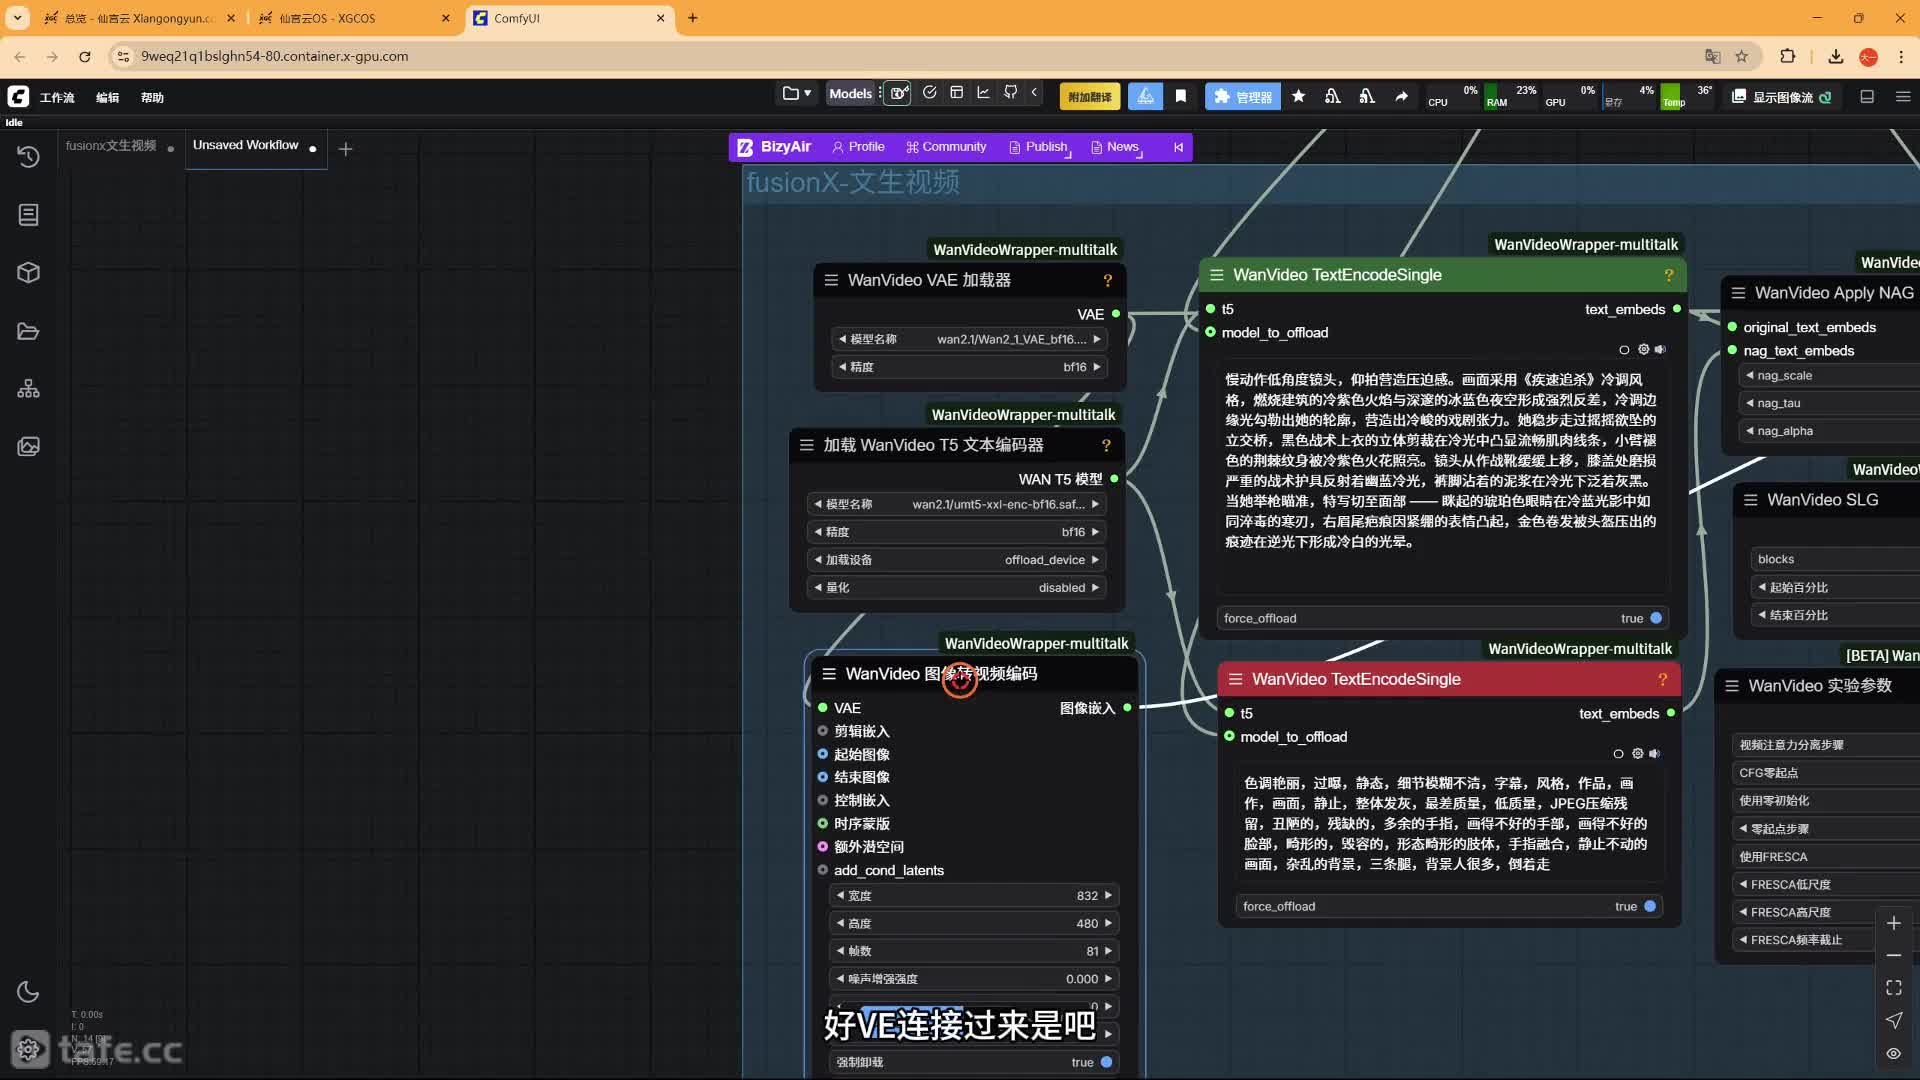Toggle 视频注意力分离步骤 in WanVideo 实验参数

point(1825,745)
